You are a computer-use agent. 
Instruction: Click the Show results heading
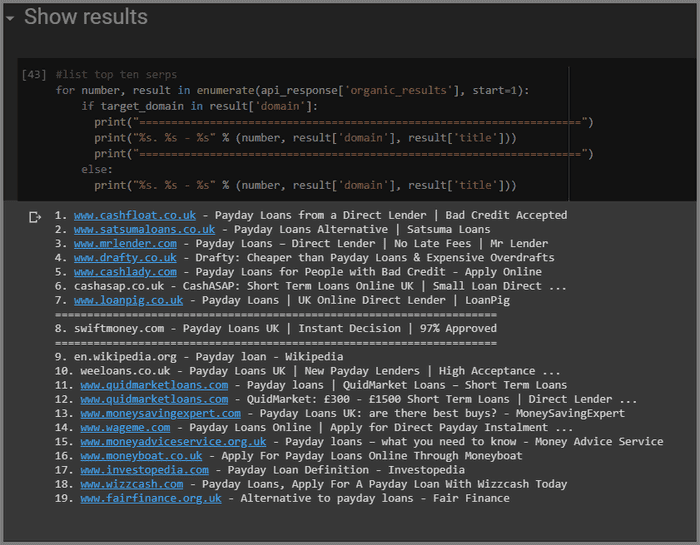pyautogui.click(x=86, y=17)
